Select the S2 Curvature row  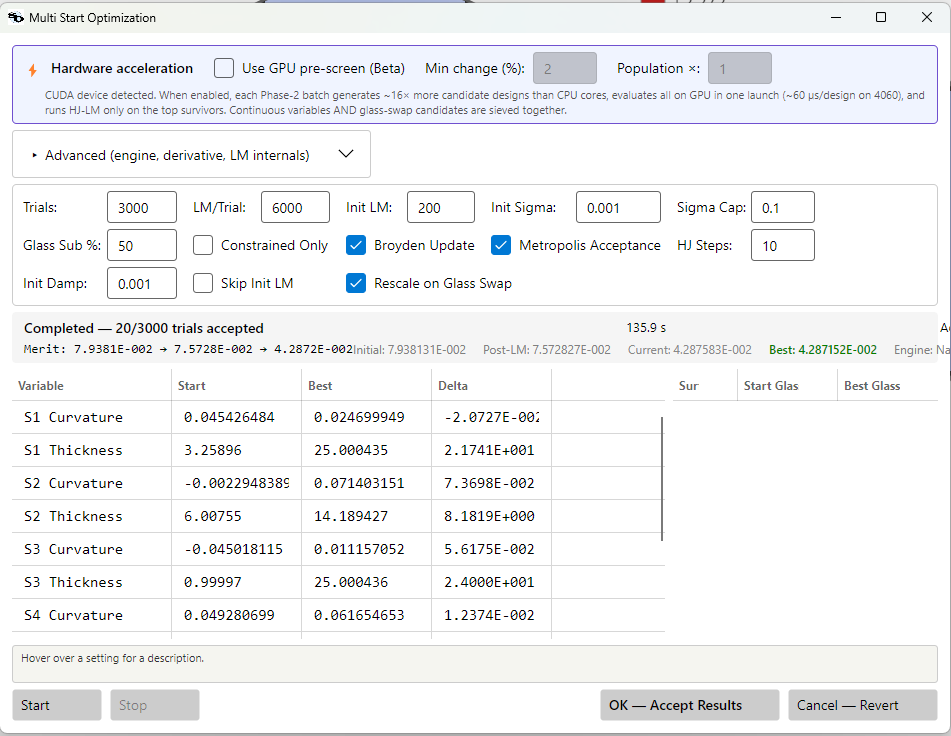coord(338,483)
